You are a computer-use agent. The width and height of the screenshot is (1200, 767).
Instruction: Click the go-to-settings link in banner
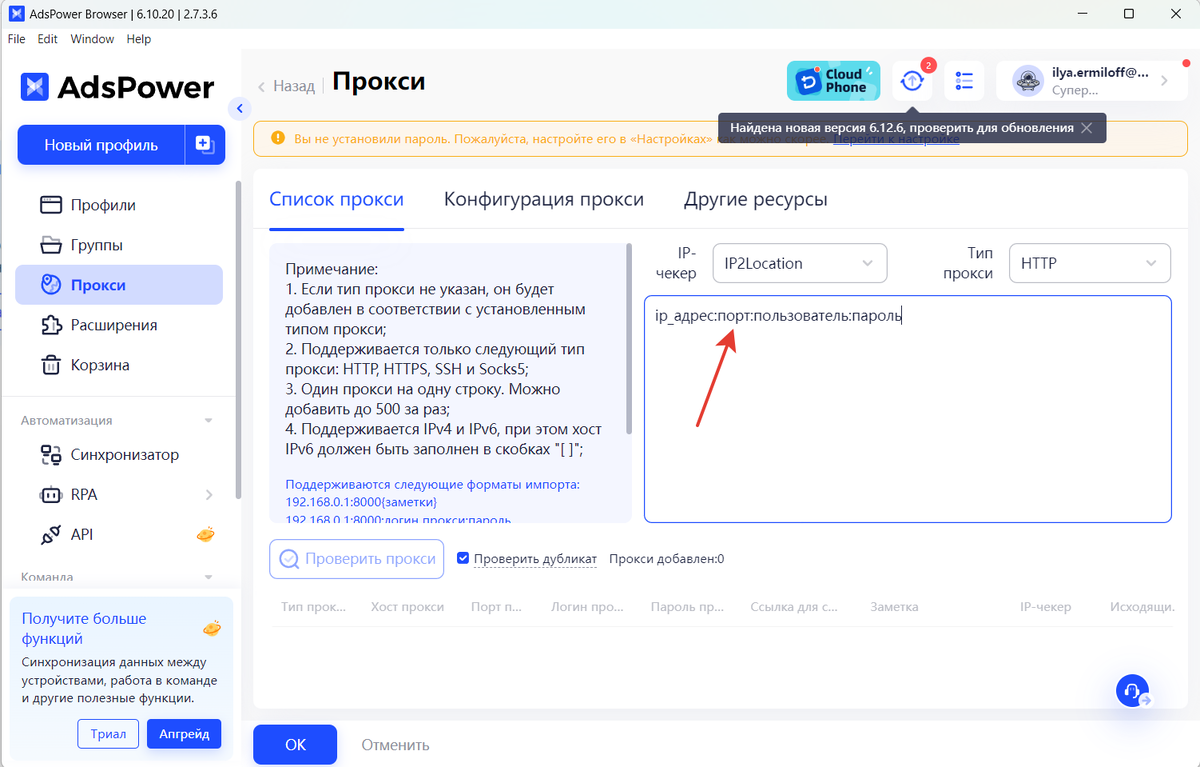(896, 139)
